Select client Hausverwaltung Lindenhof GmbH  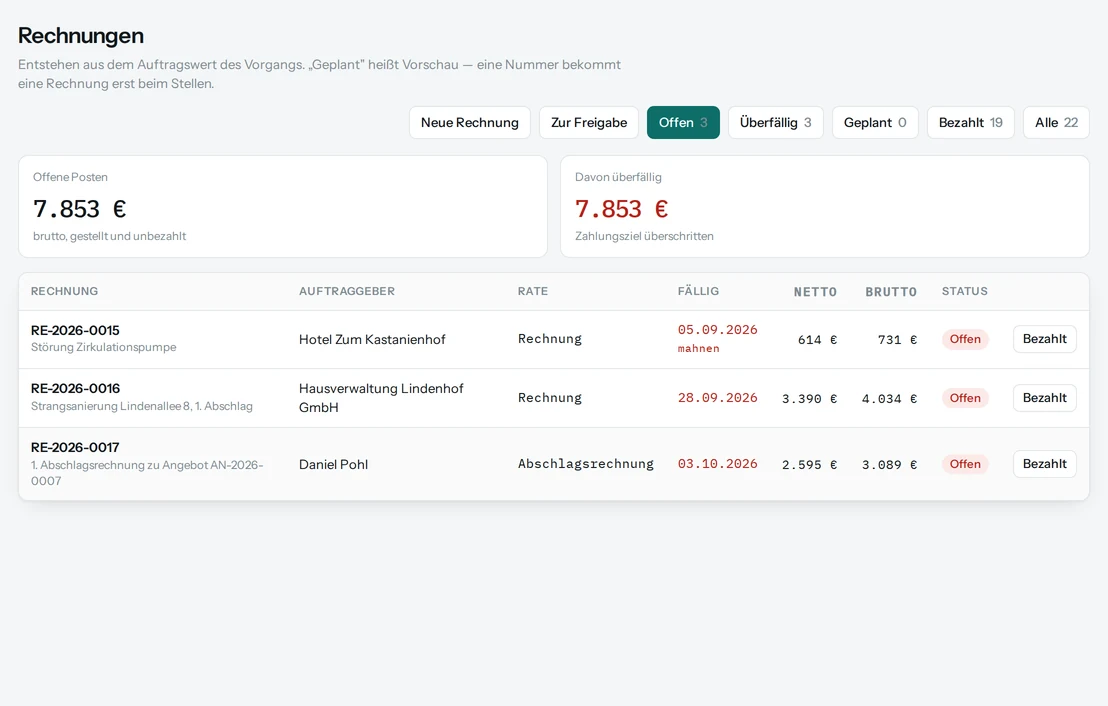pyautogui.click(x=381, y=398)
